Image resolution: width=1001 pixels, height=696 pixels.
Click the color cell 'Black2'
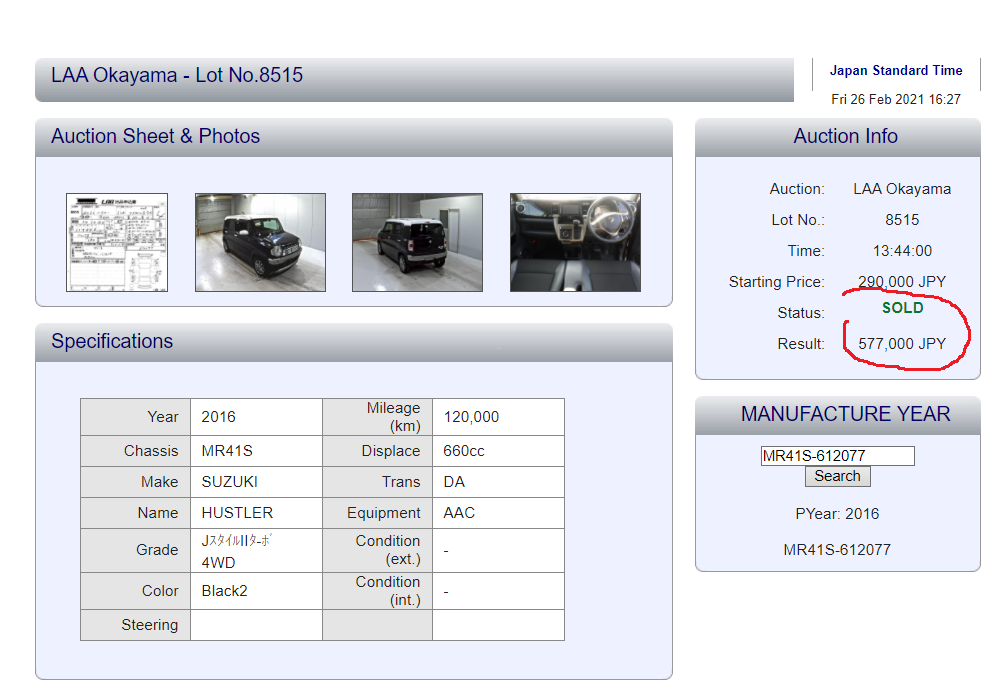click(256, 591)
